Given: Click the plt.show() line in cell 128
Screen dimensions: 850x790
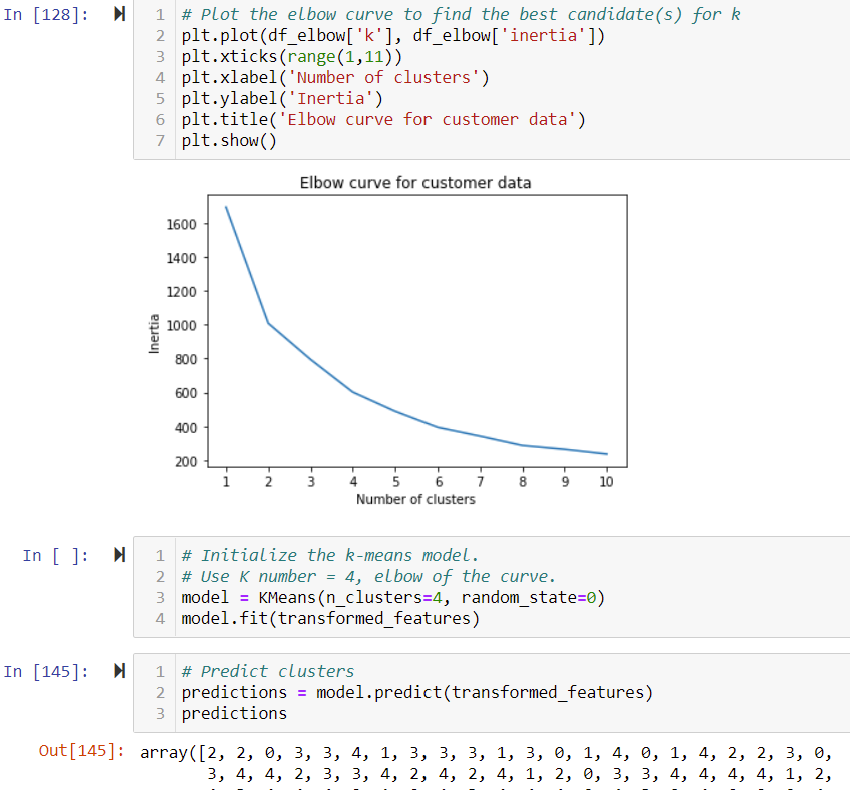Looking at the screenshot, I should pos(229,141).
